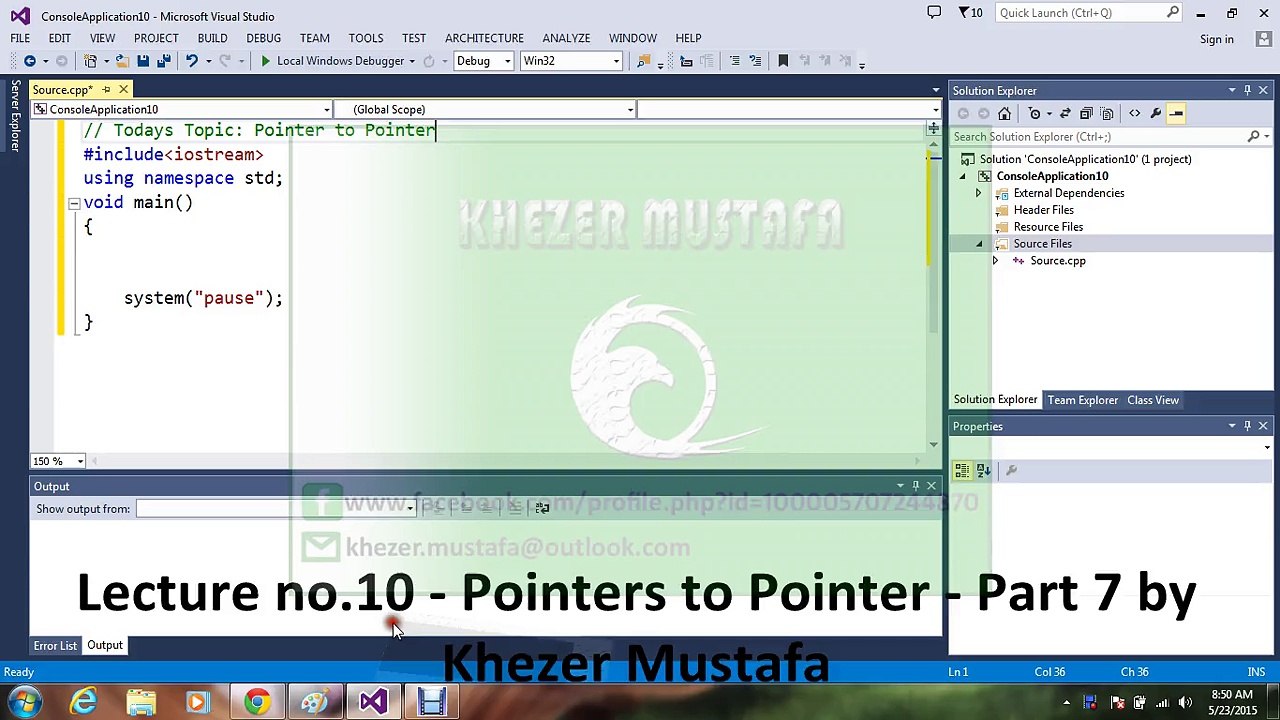Image resolution: width=1280 pixels, height=720 pixels.
Task: Open feedback speech bubble icon
Action: tap(934, 13)
